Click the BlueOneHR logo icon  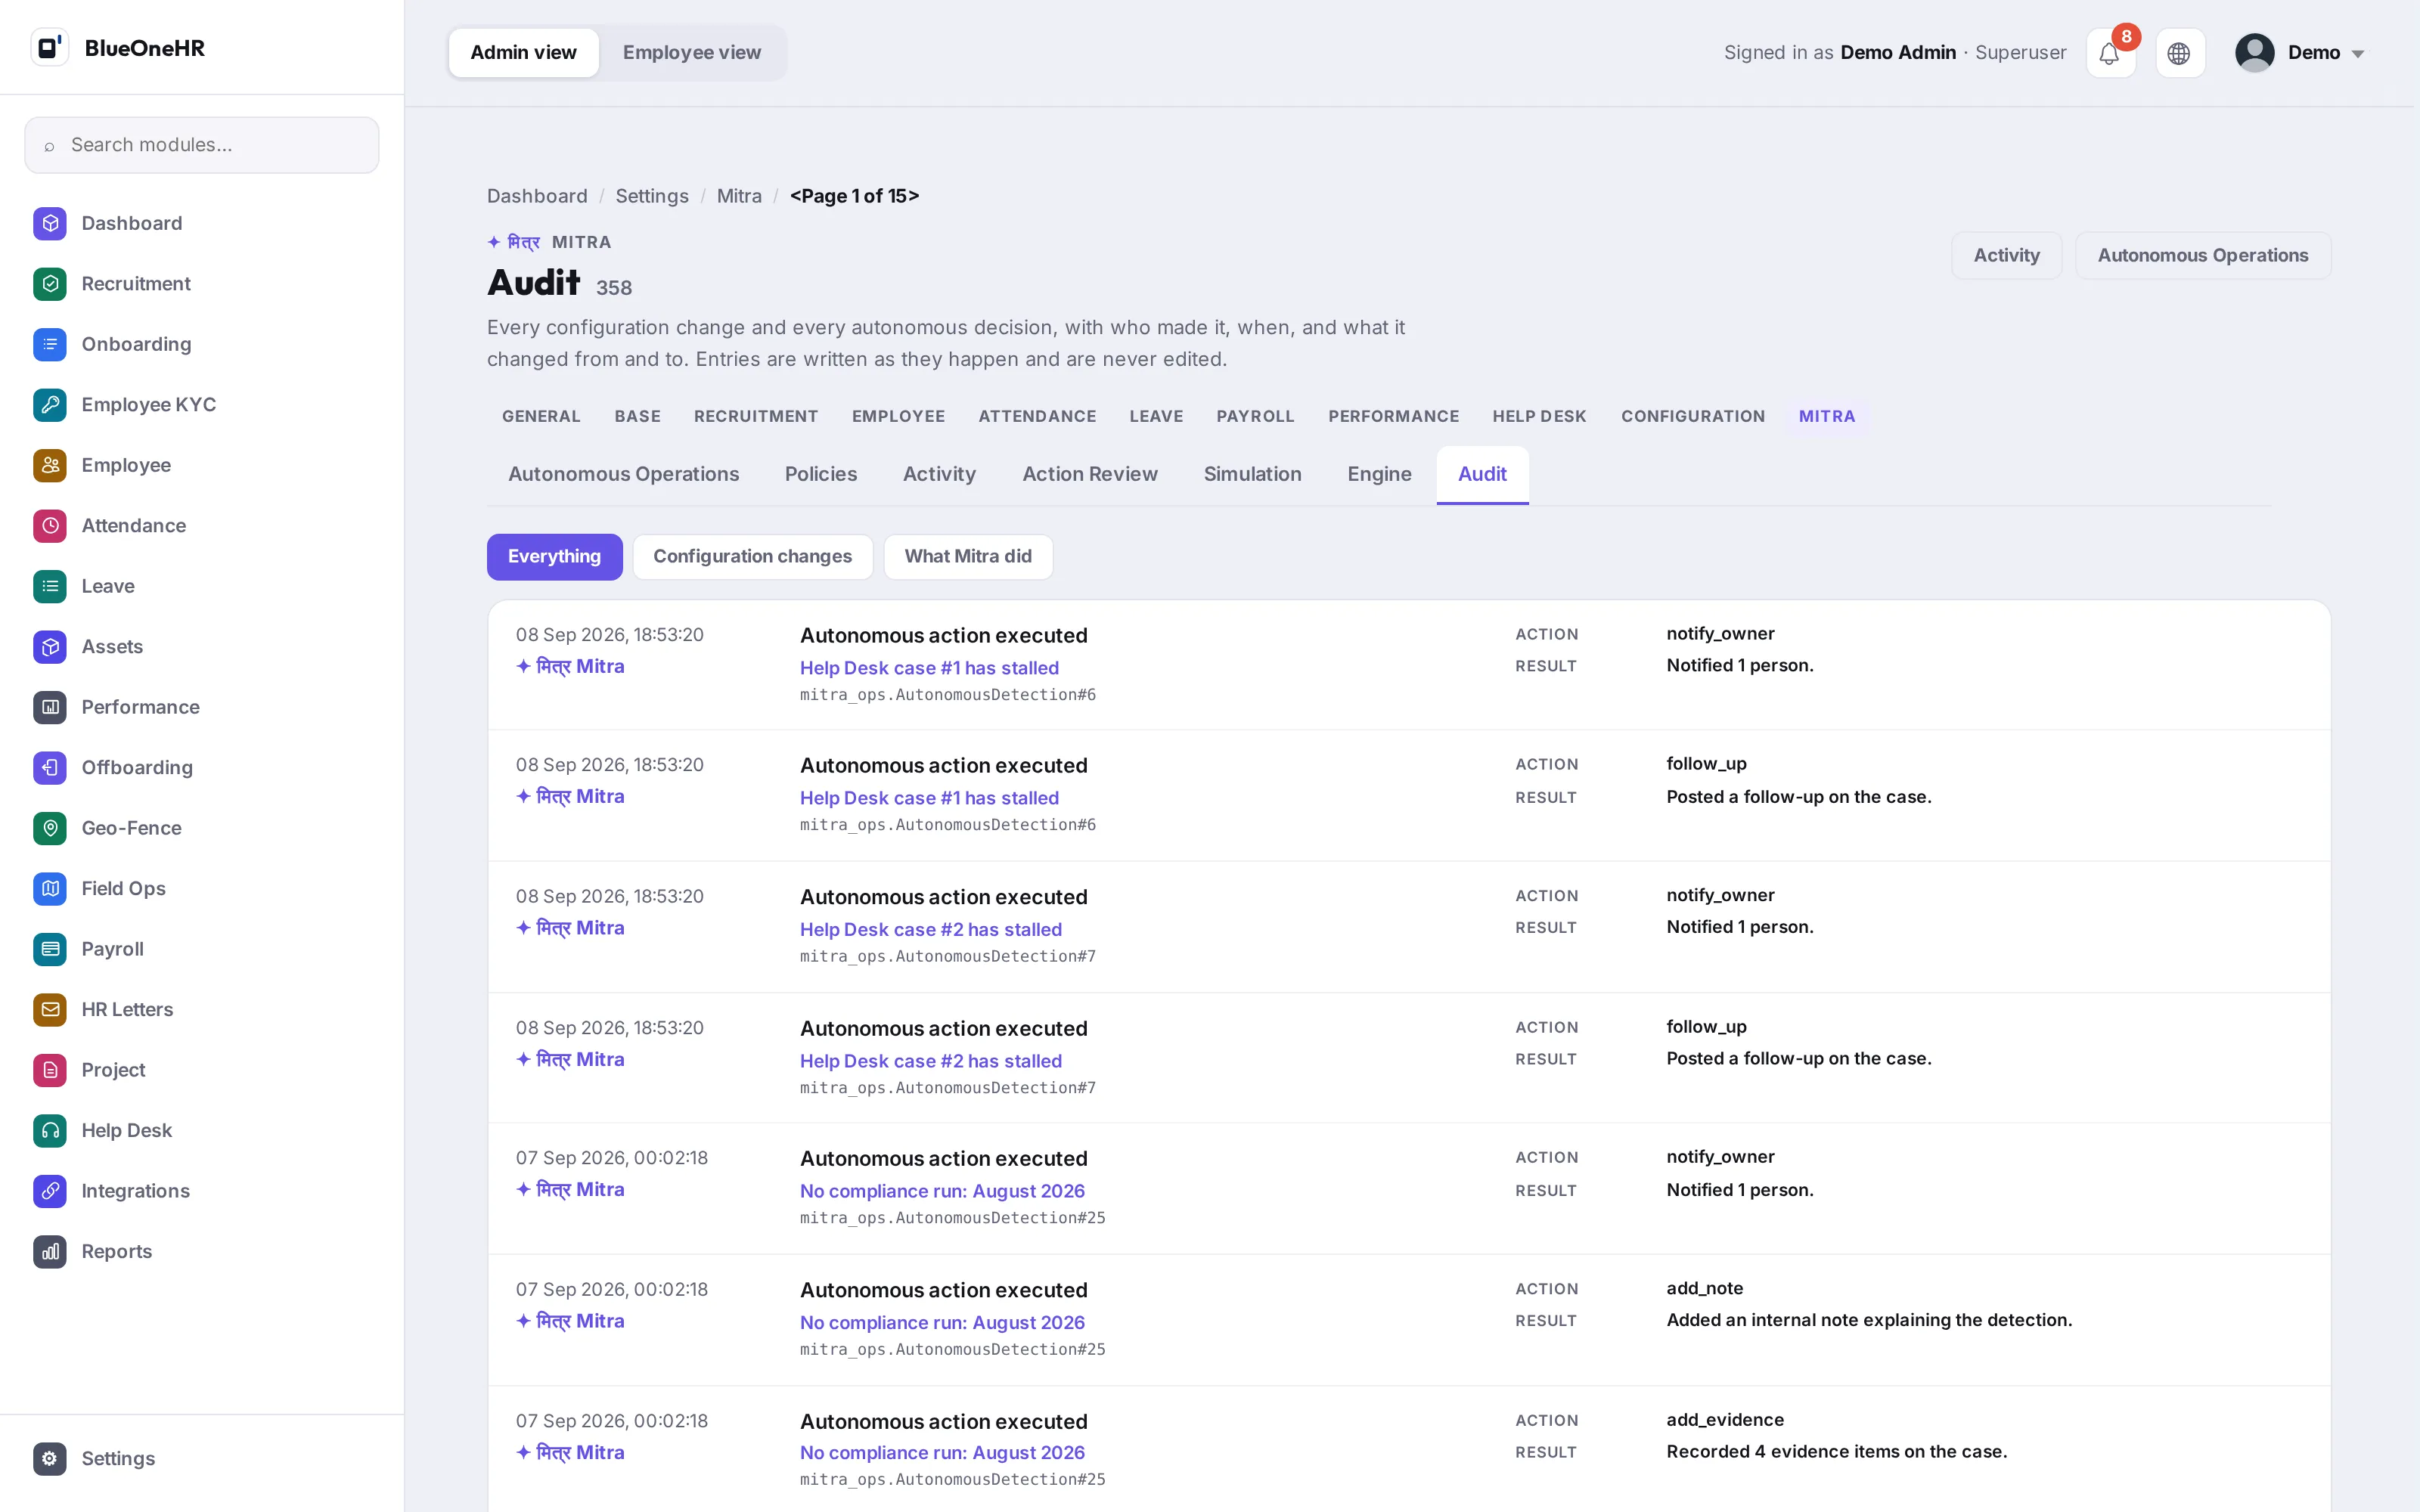49,47
